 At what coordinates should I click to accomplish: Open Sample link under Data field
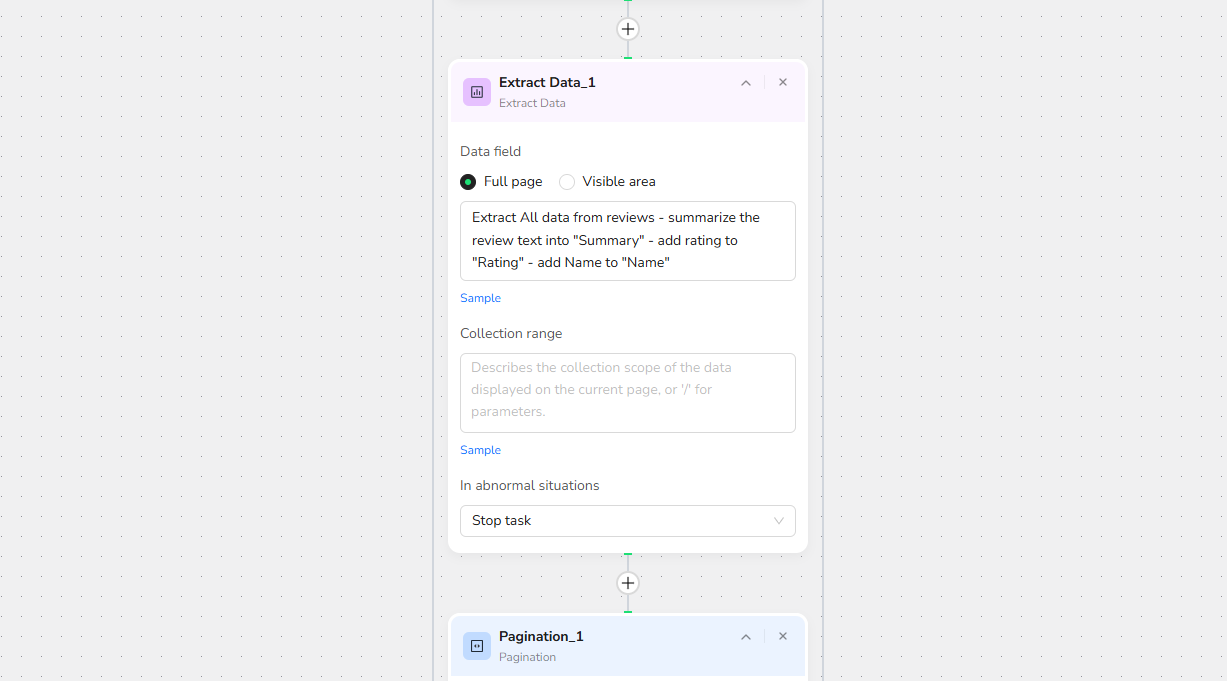tap(480, 298)
